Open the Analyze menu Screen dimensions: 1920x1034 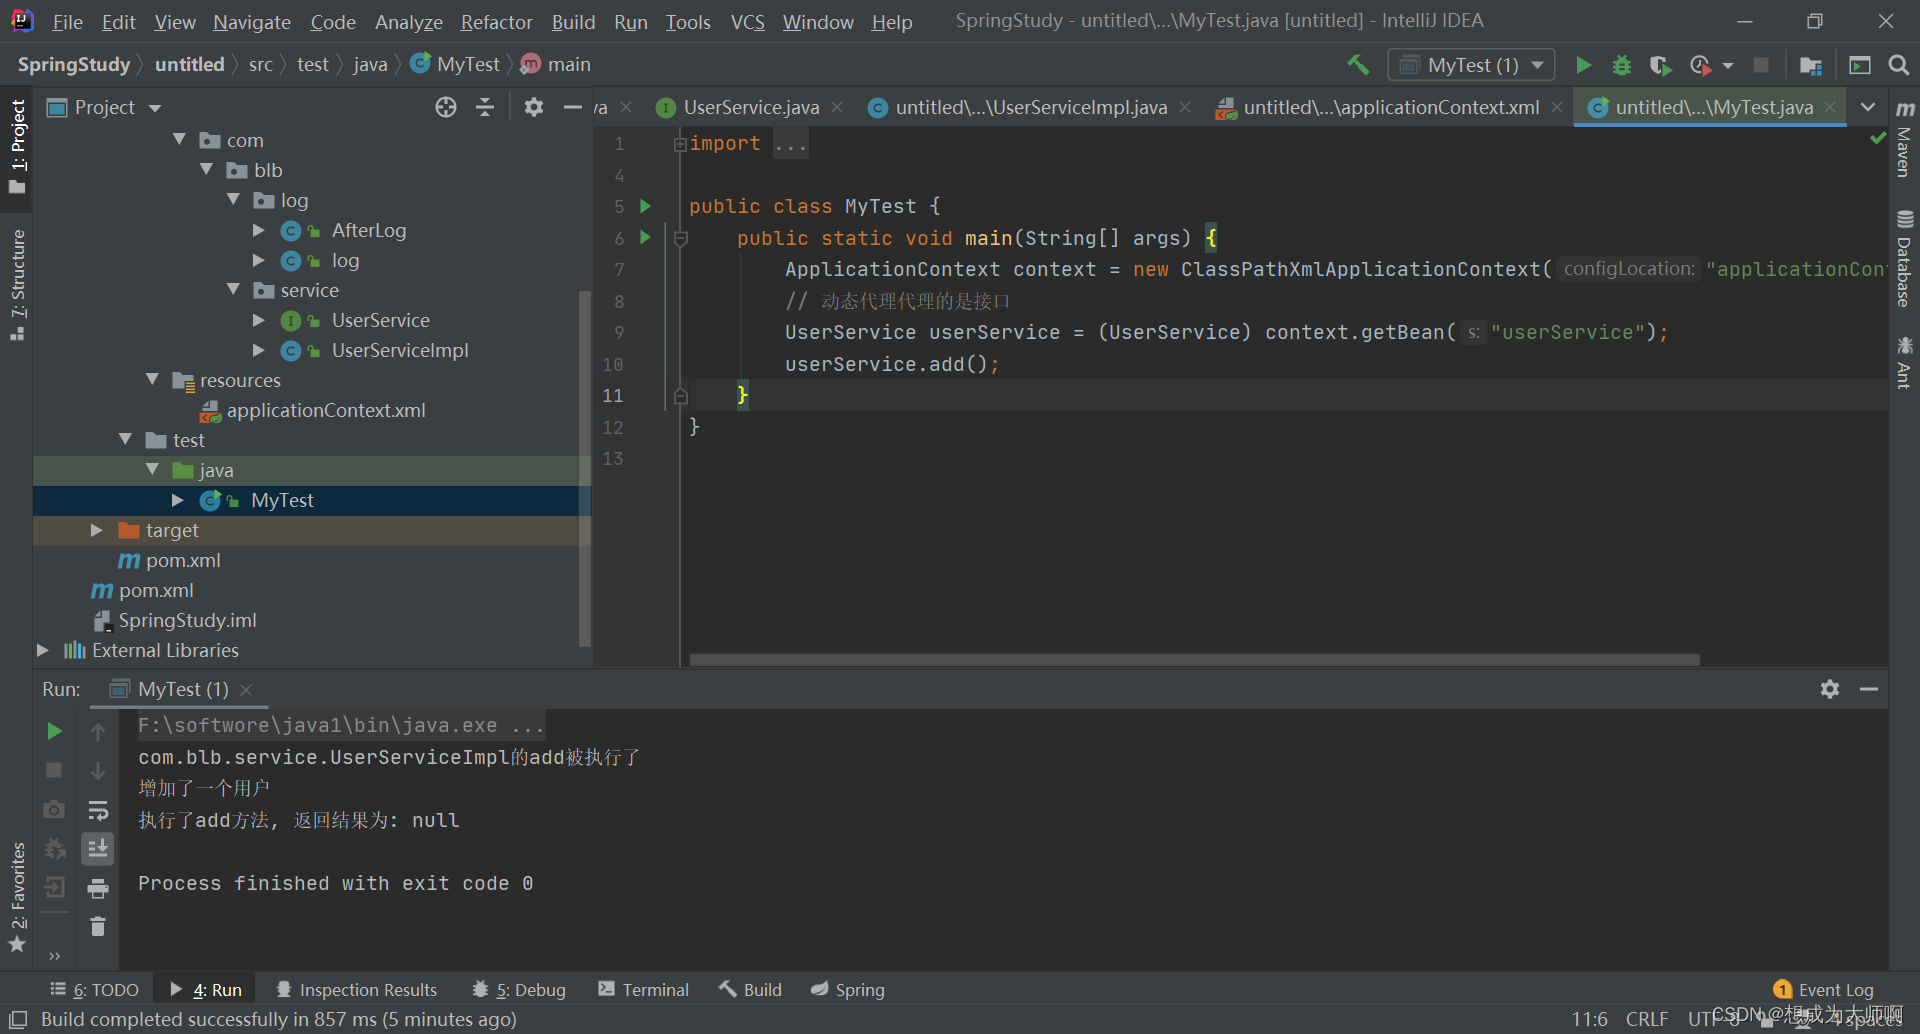click(x=408, y=21)
